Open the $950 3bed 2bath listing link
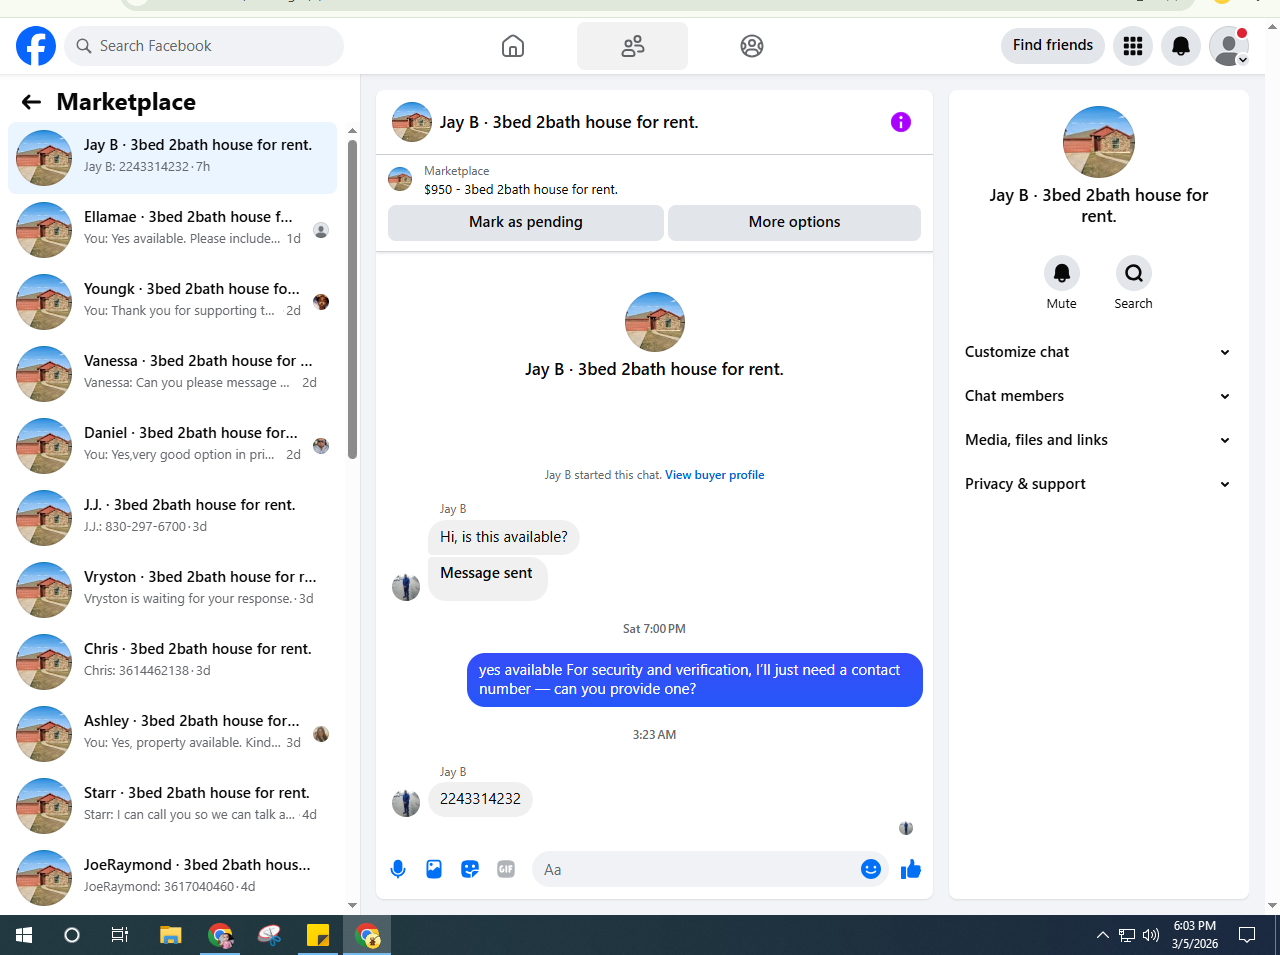Viewport: 1280px width, 955px height. [x=521, y=189]
